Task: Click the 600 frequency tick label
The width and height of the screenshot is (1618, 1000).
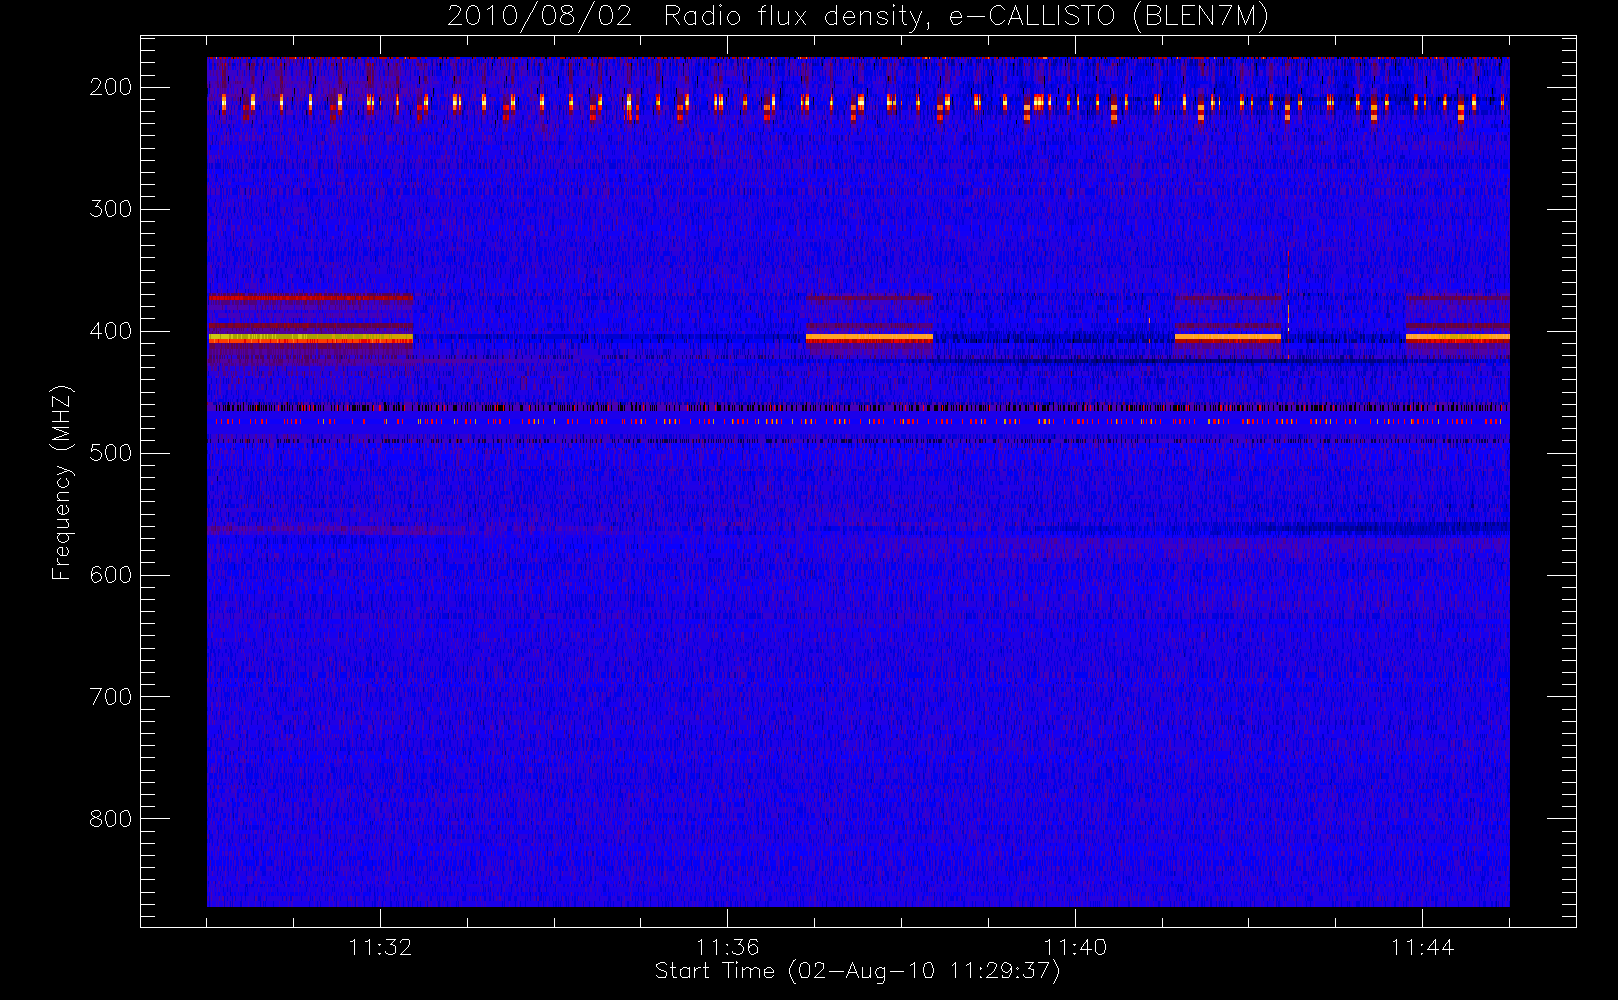Action: click(x=111, y=575)
